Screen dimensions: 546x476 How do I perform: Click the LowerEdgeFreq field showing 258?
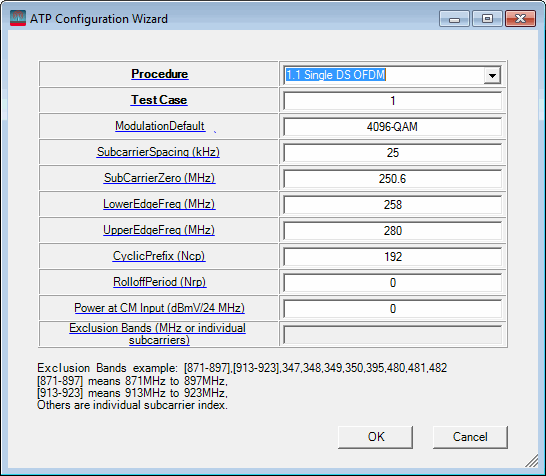(x=392, y=204)
